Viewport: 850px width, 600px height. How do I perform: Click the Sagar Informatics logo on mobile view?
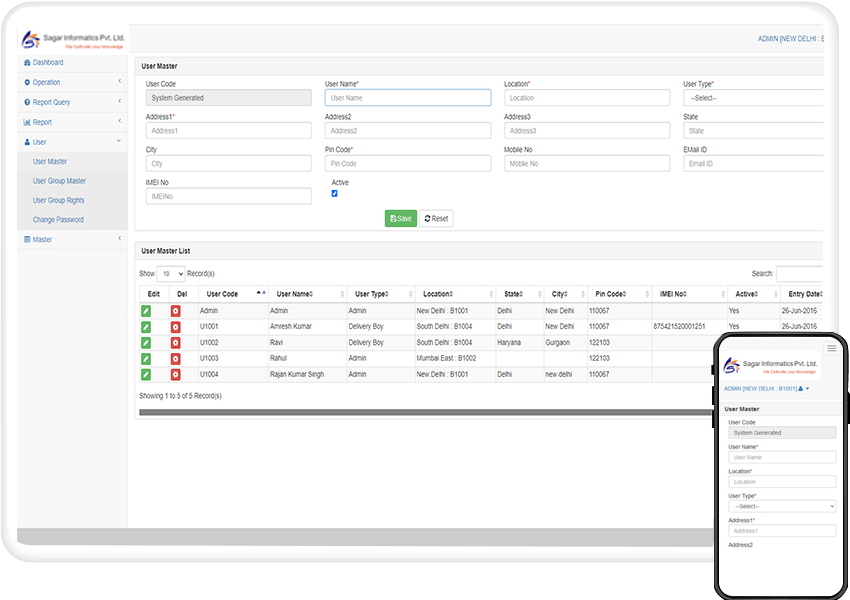[770, 366]
